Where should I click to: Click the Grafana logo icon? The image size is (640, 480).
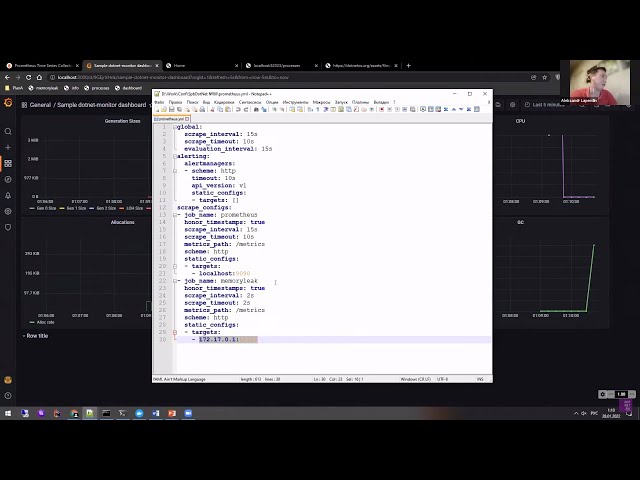pyautogui.click(x=8, y=103)
